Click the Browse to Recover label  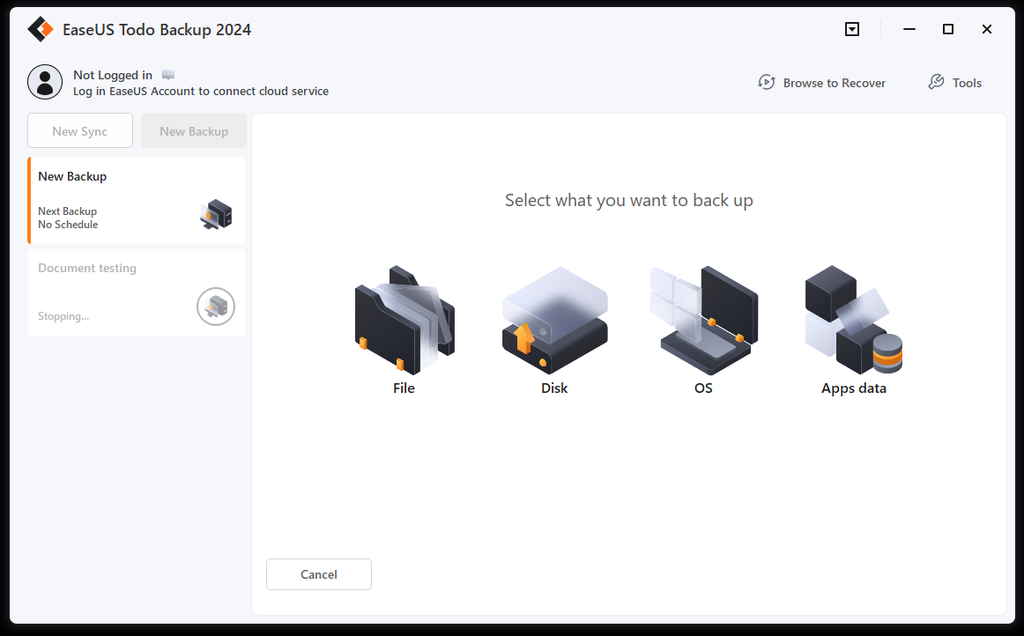[x=834, y=82]
